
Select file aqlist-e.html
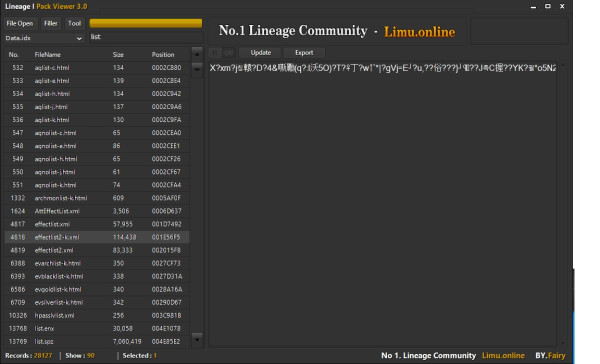(97, 81)
